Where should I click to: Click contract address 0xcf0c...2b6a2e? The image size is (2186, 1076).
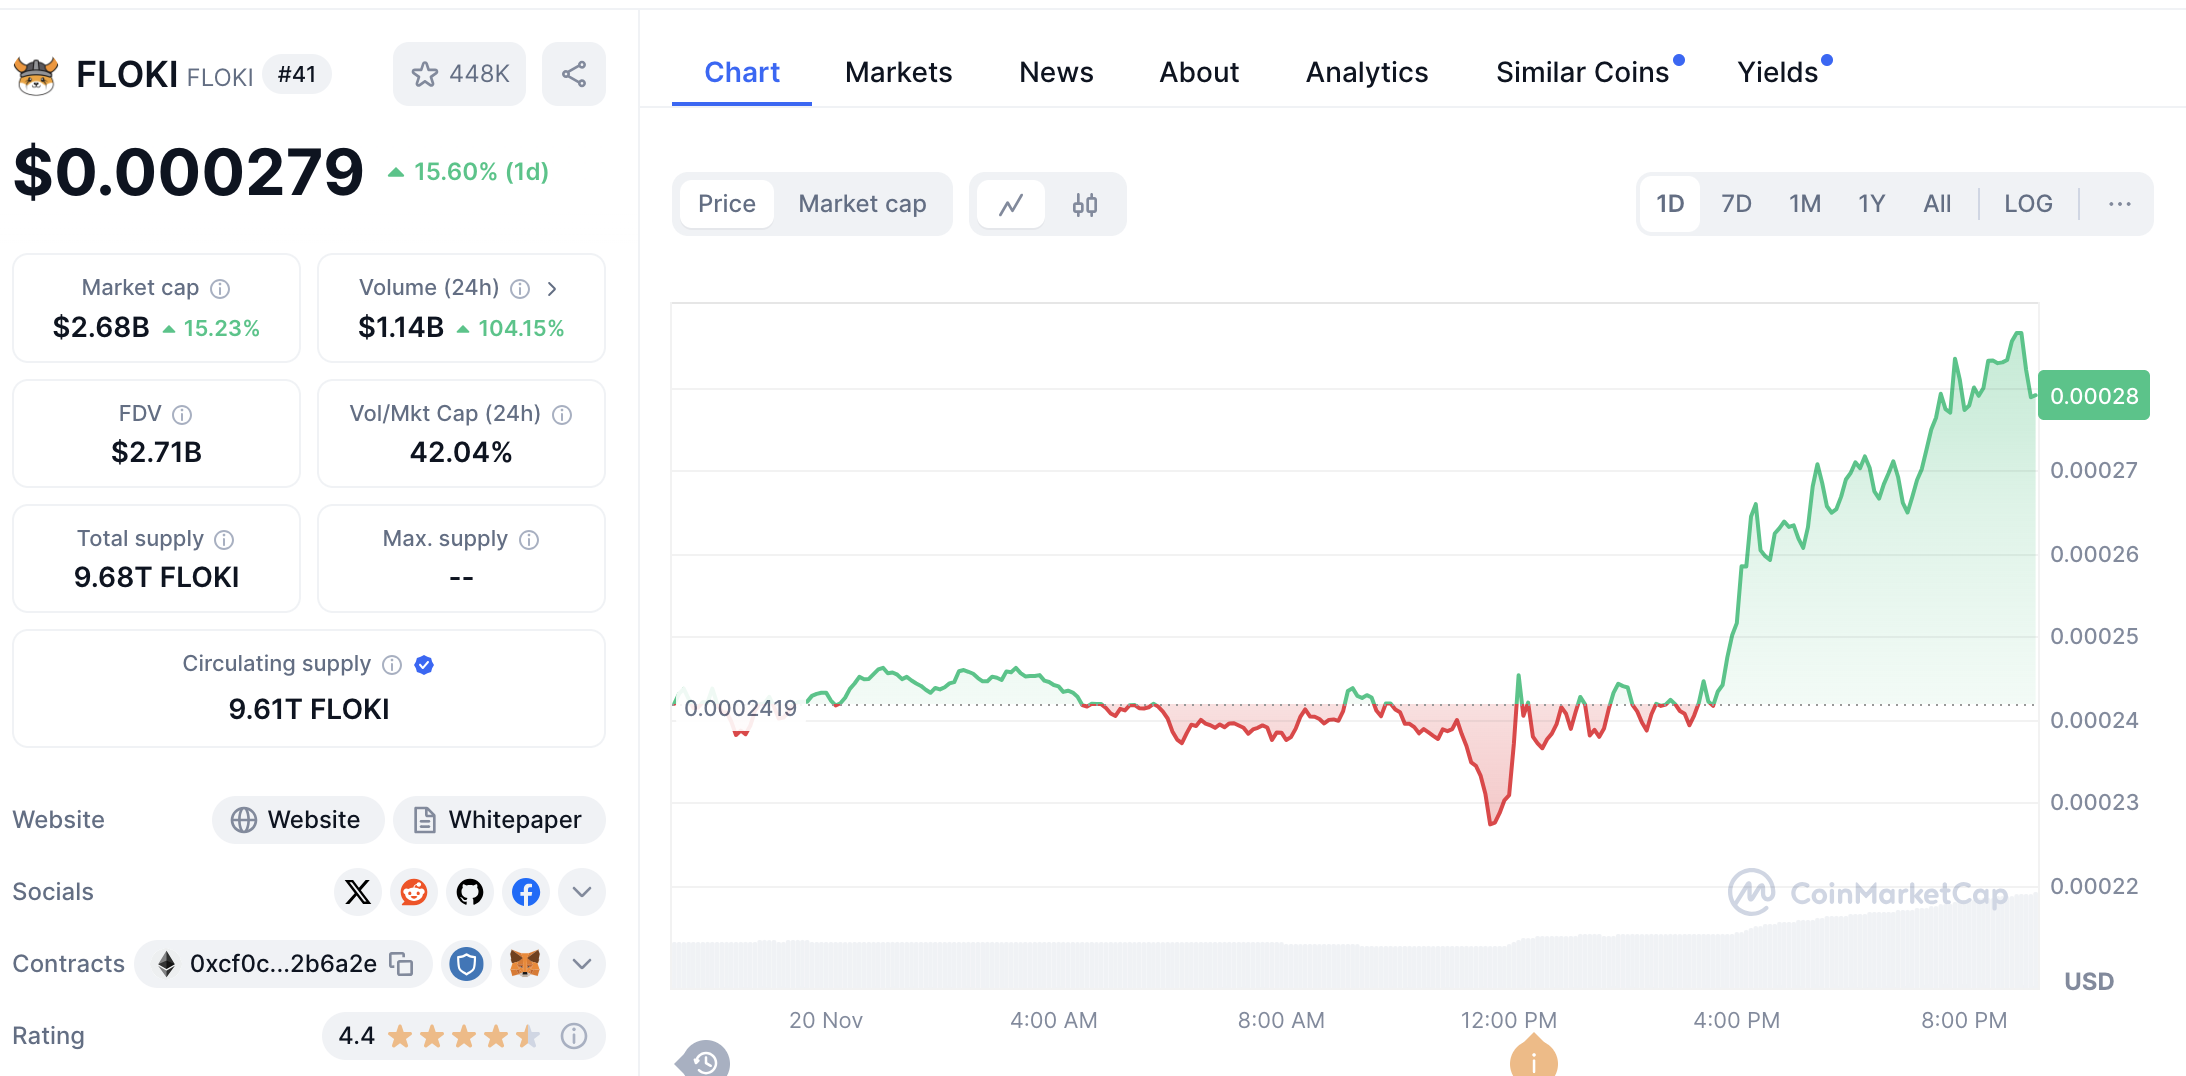point(283,964)
